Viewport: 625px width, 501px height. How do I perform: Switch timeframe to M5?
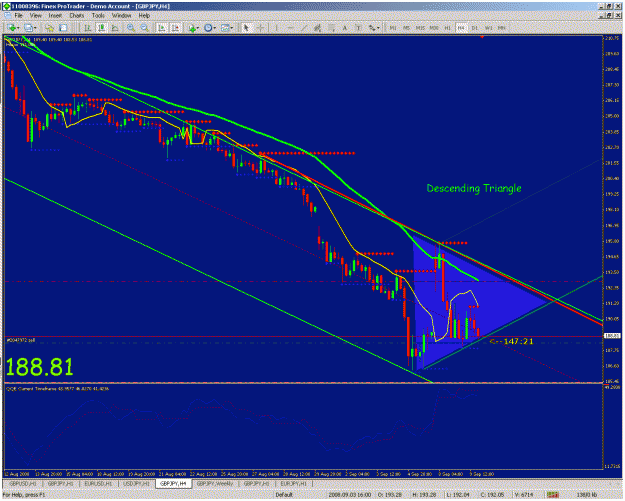pyautogui.click(x=407, y=28)
